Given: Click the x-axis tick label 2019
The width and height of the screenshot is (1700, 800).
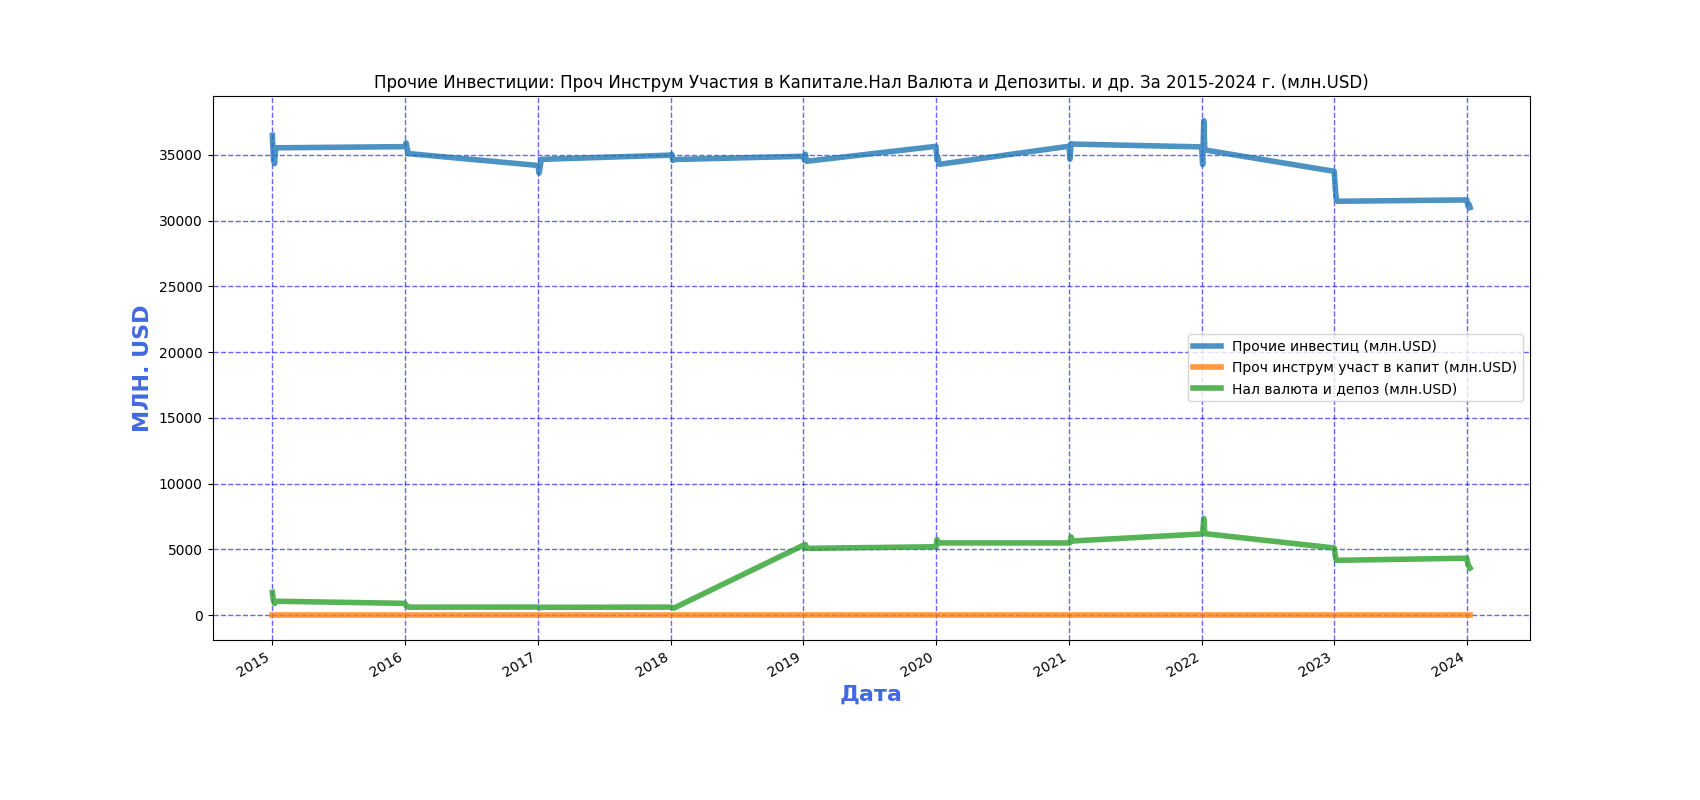Looking at the screenshot, I should tap(786, 664).
